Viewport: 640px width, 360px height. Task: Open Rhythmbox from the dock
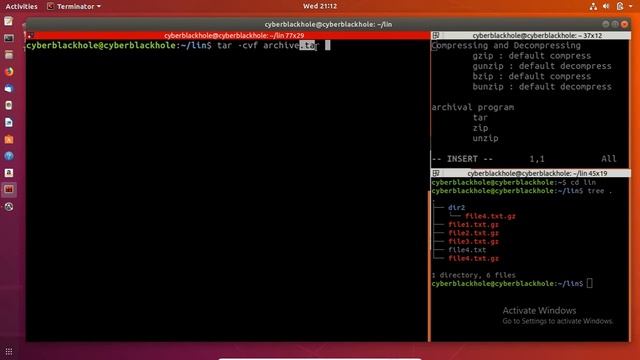[x=9, y=105]
